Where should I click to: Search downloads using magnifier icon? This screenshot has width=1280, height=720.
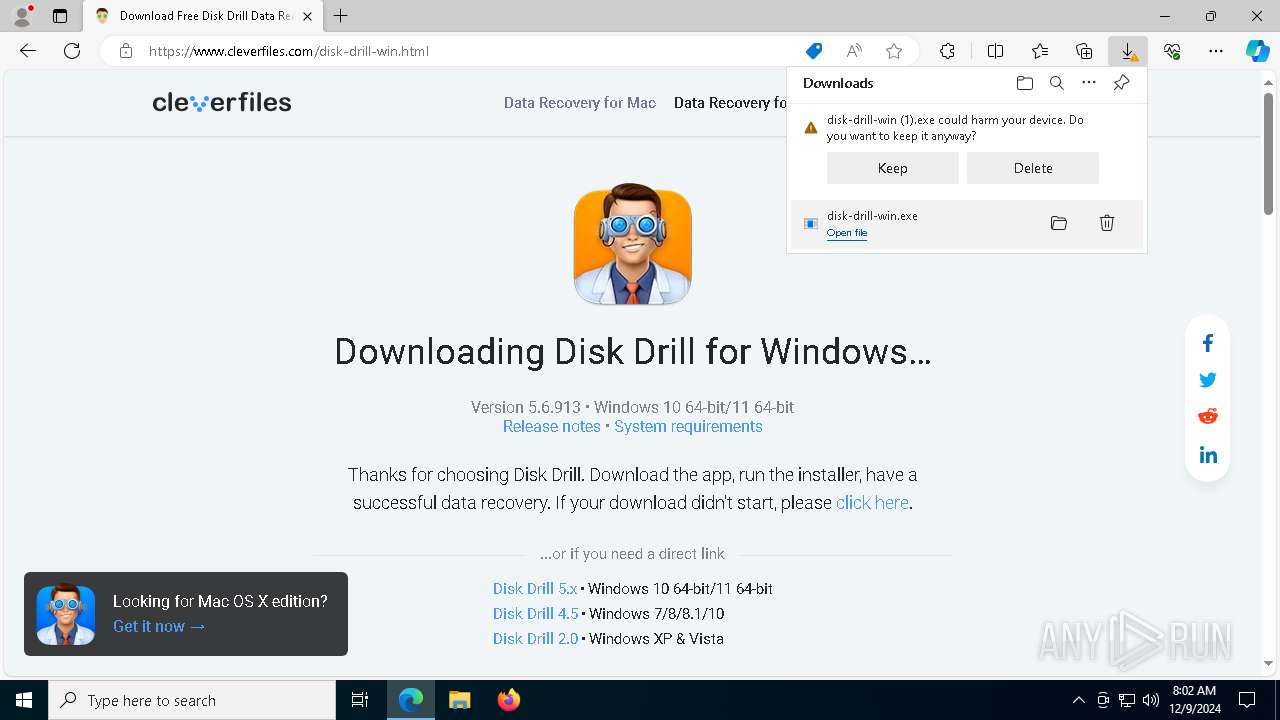pos(1056,83)
